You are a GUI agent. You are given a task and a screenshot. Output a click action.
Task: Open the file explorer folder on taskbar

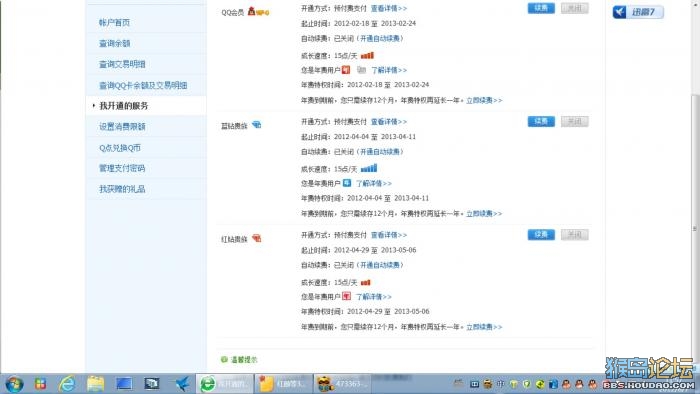96,384
